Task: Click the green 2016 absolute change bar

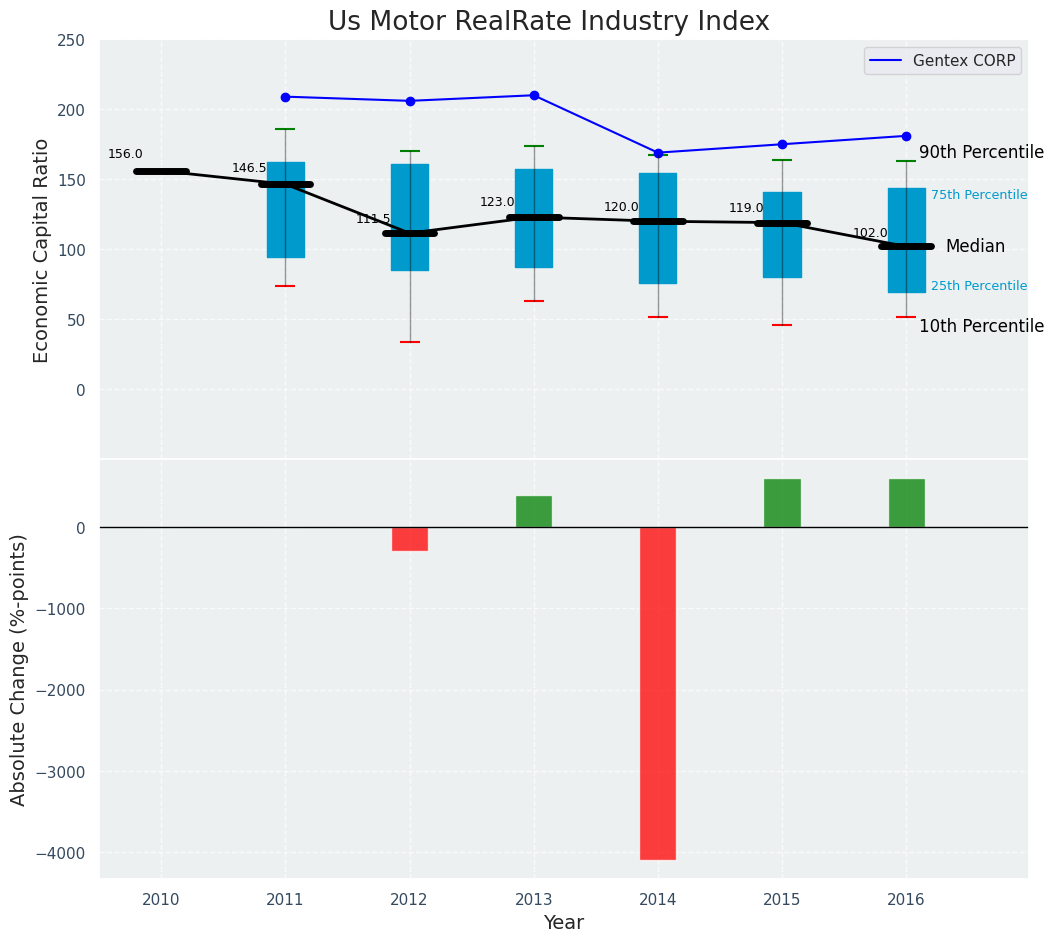Action: tap(906, 503)
